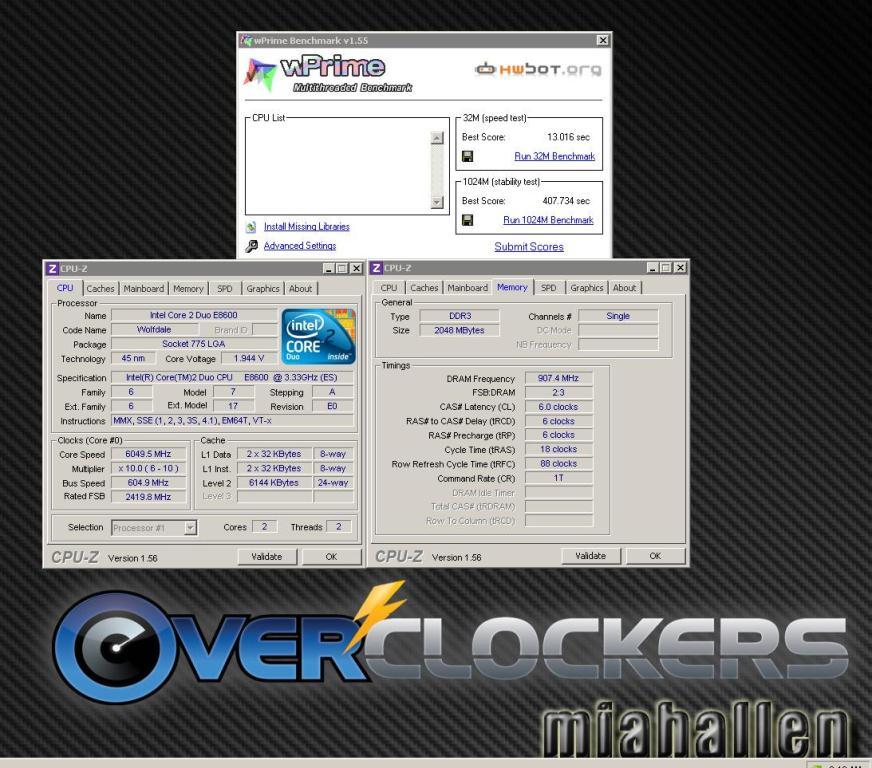Click the Intel Core 2 Duo badge

point(319,336)
